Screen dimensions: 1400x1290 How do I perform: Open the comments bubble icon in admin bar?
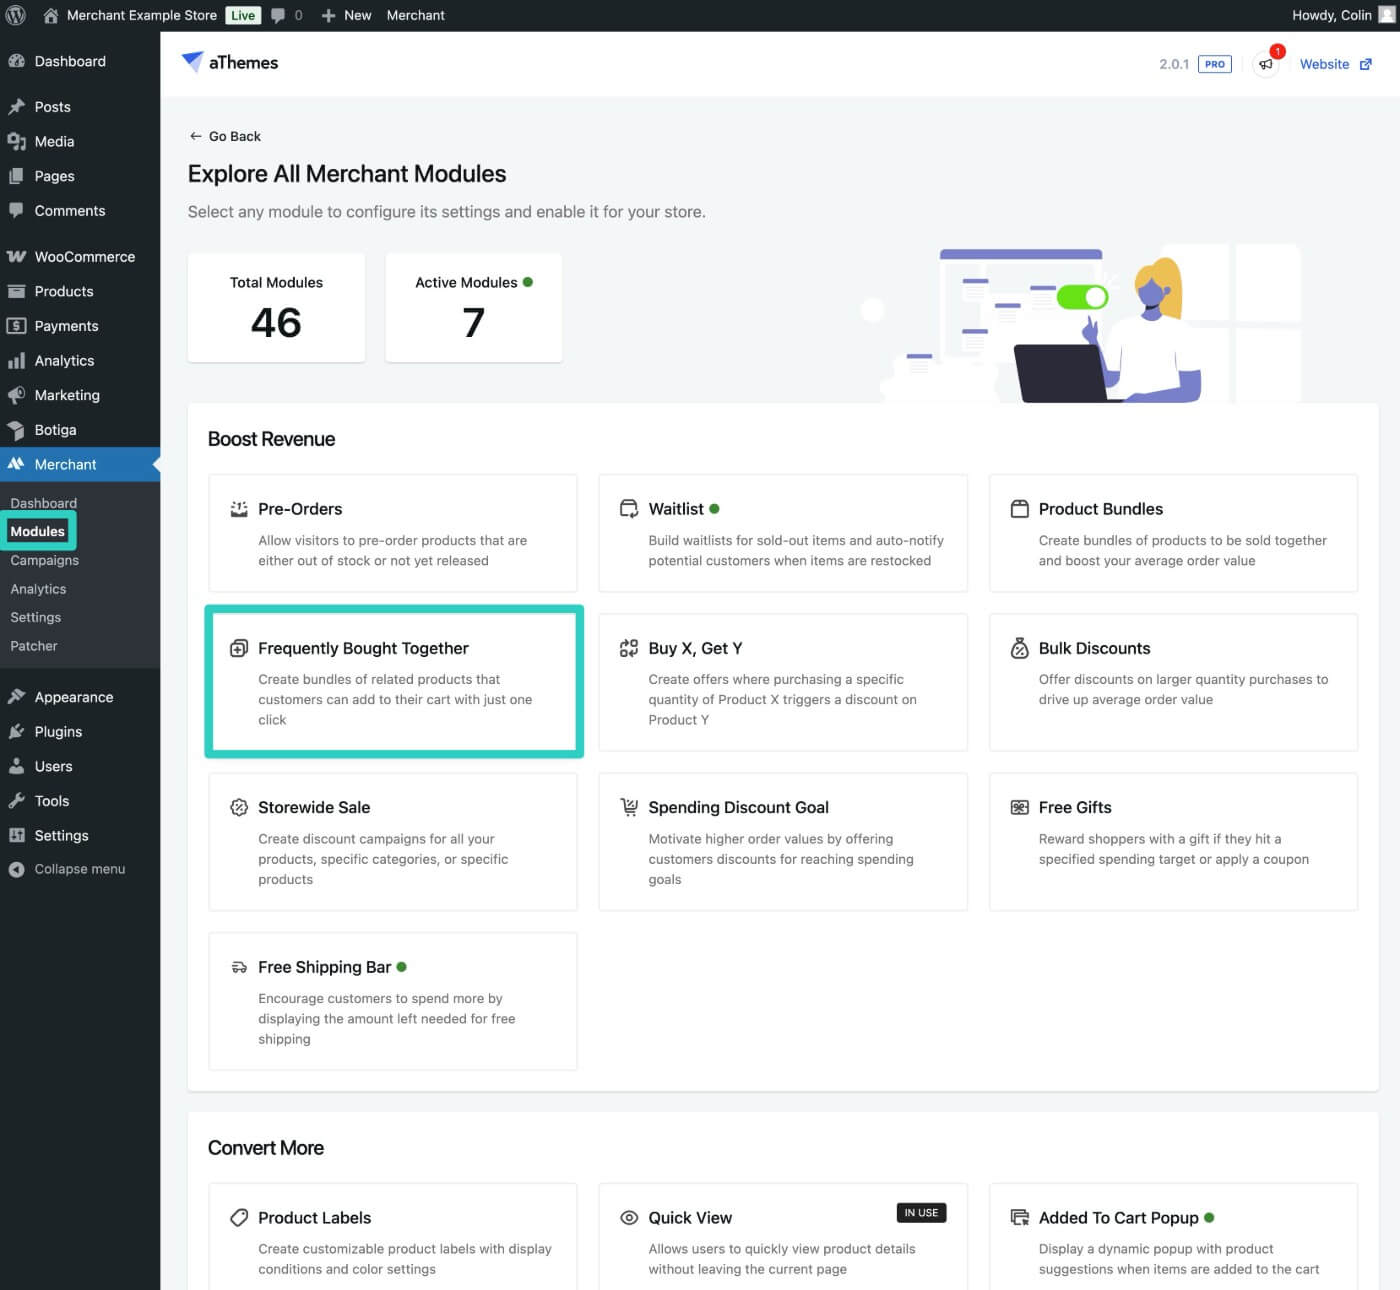pos(278,15)
